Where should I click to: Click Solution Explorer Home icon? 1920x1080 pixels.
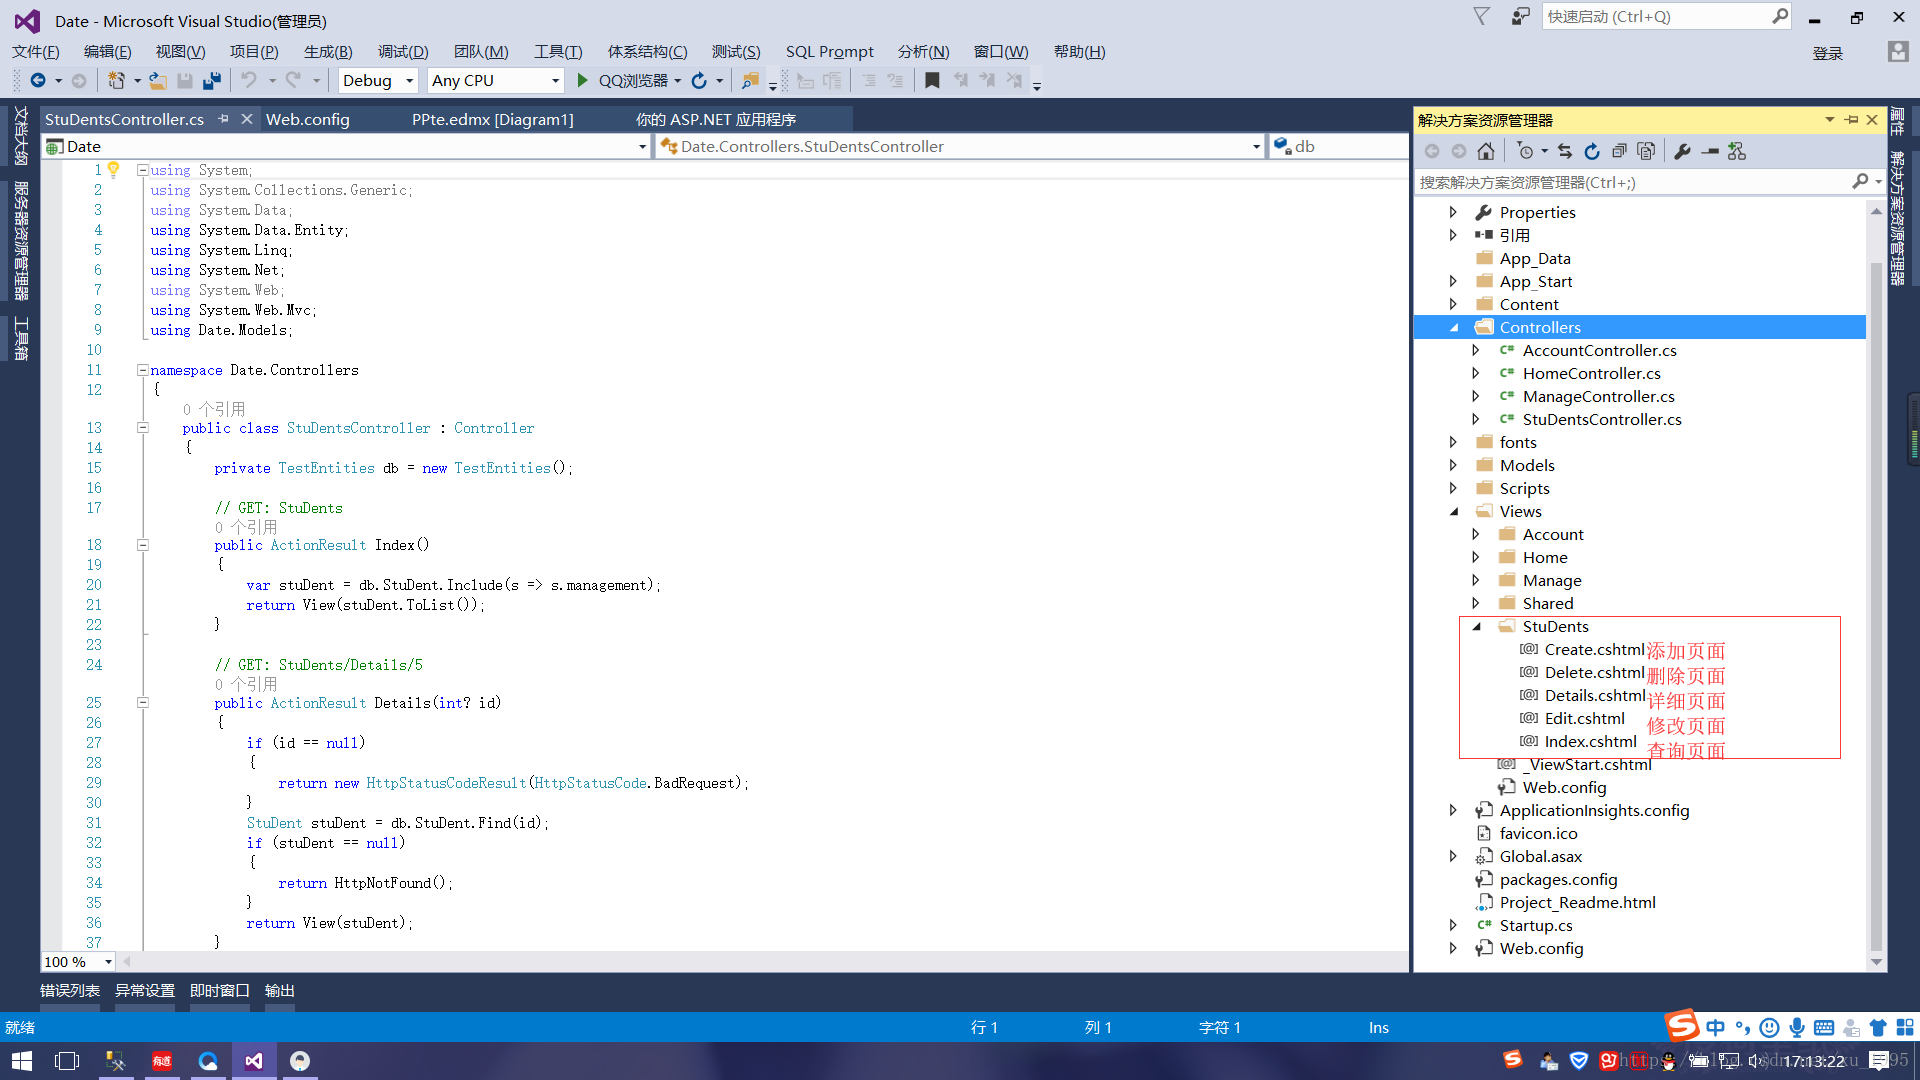point(1486,152)
